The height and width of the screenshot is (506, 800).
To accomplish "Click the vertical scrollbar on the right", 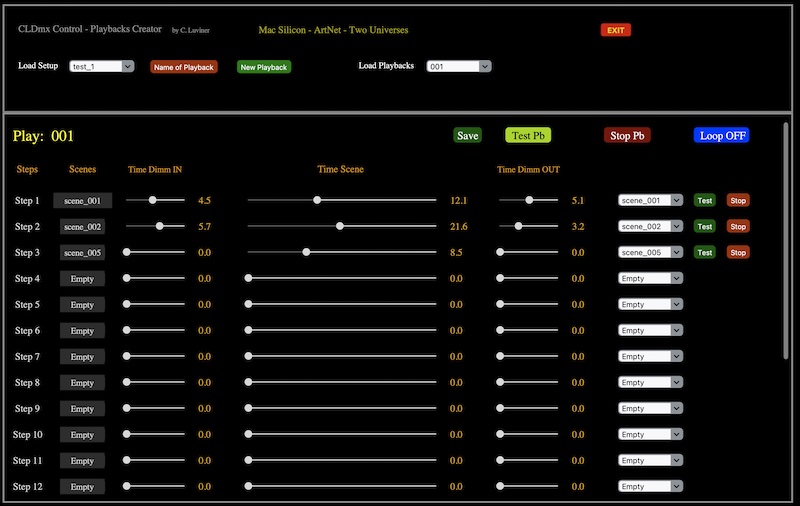I will (786, 240).
